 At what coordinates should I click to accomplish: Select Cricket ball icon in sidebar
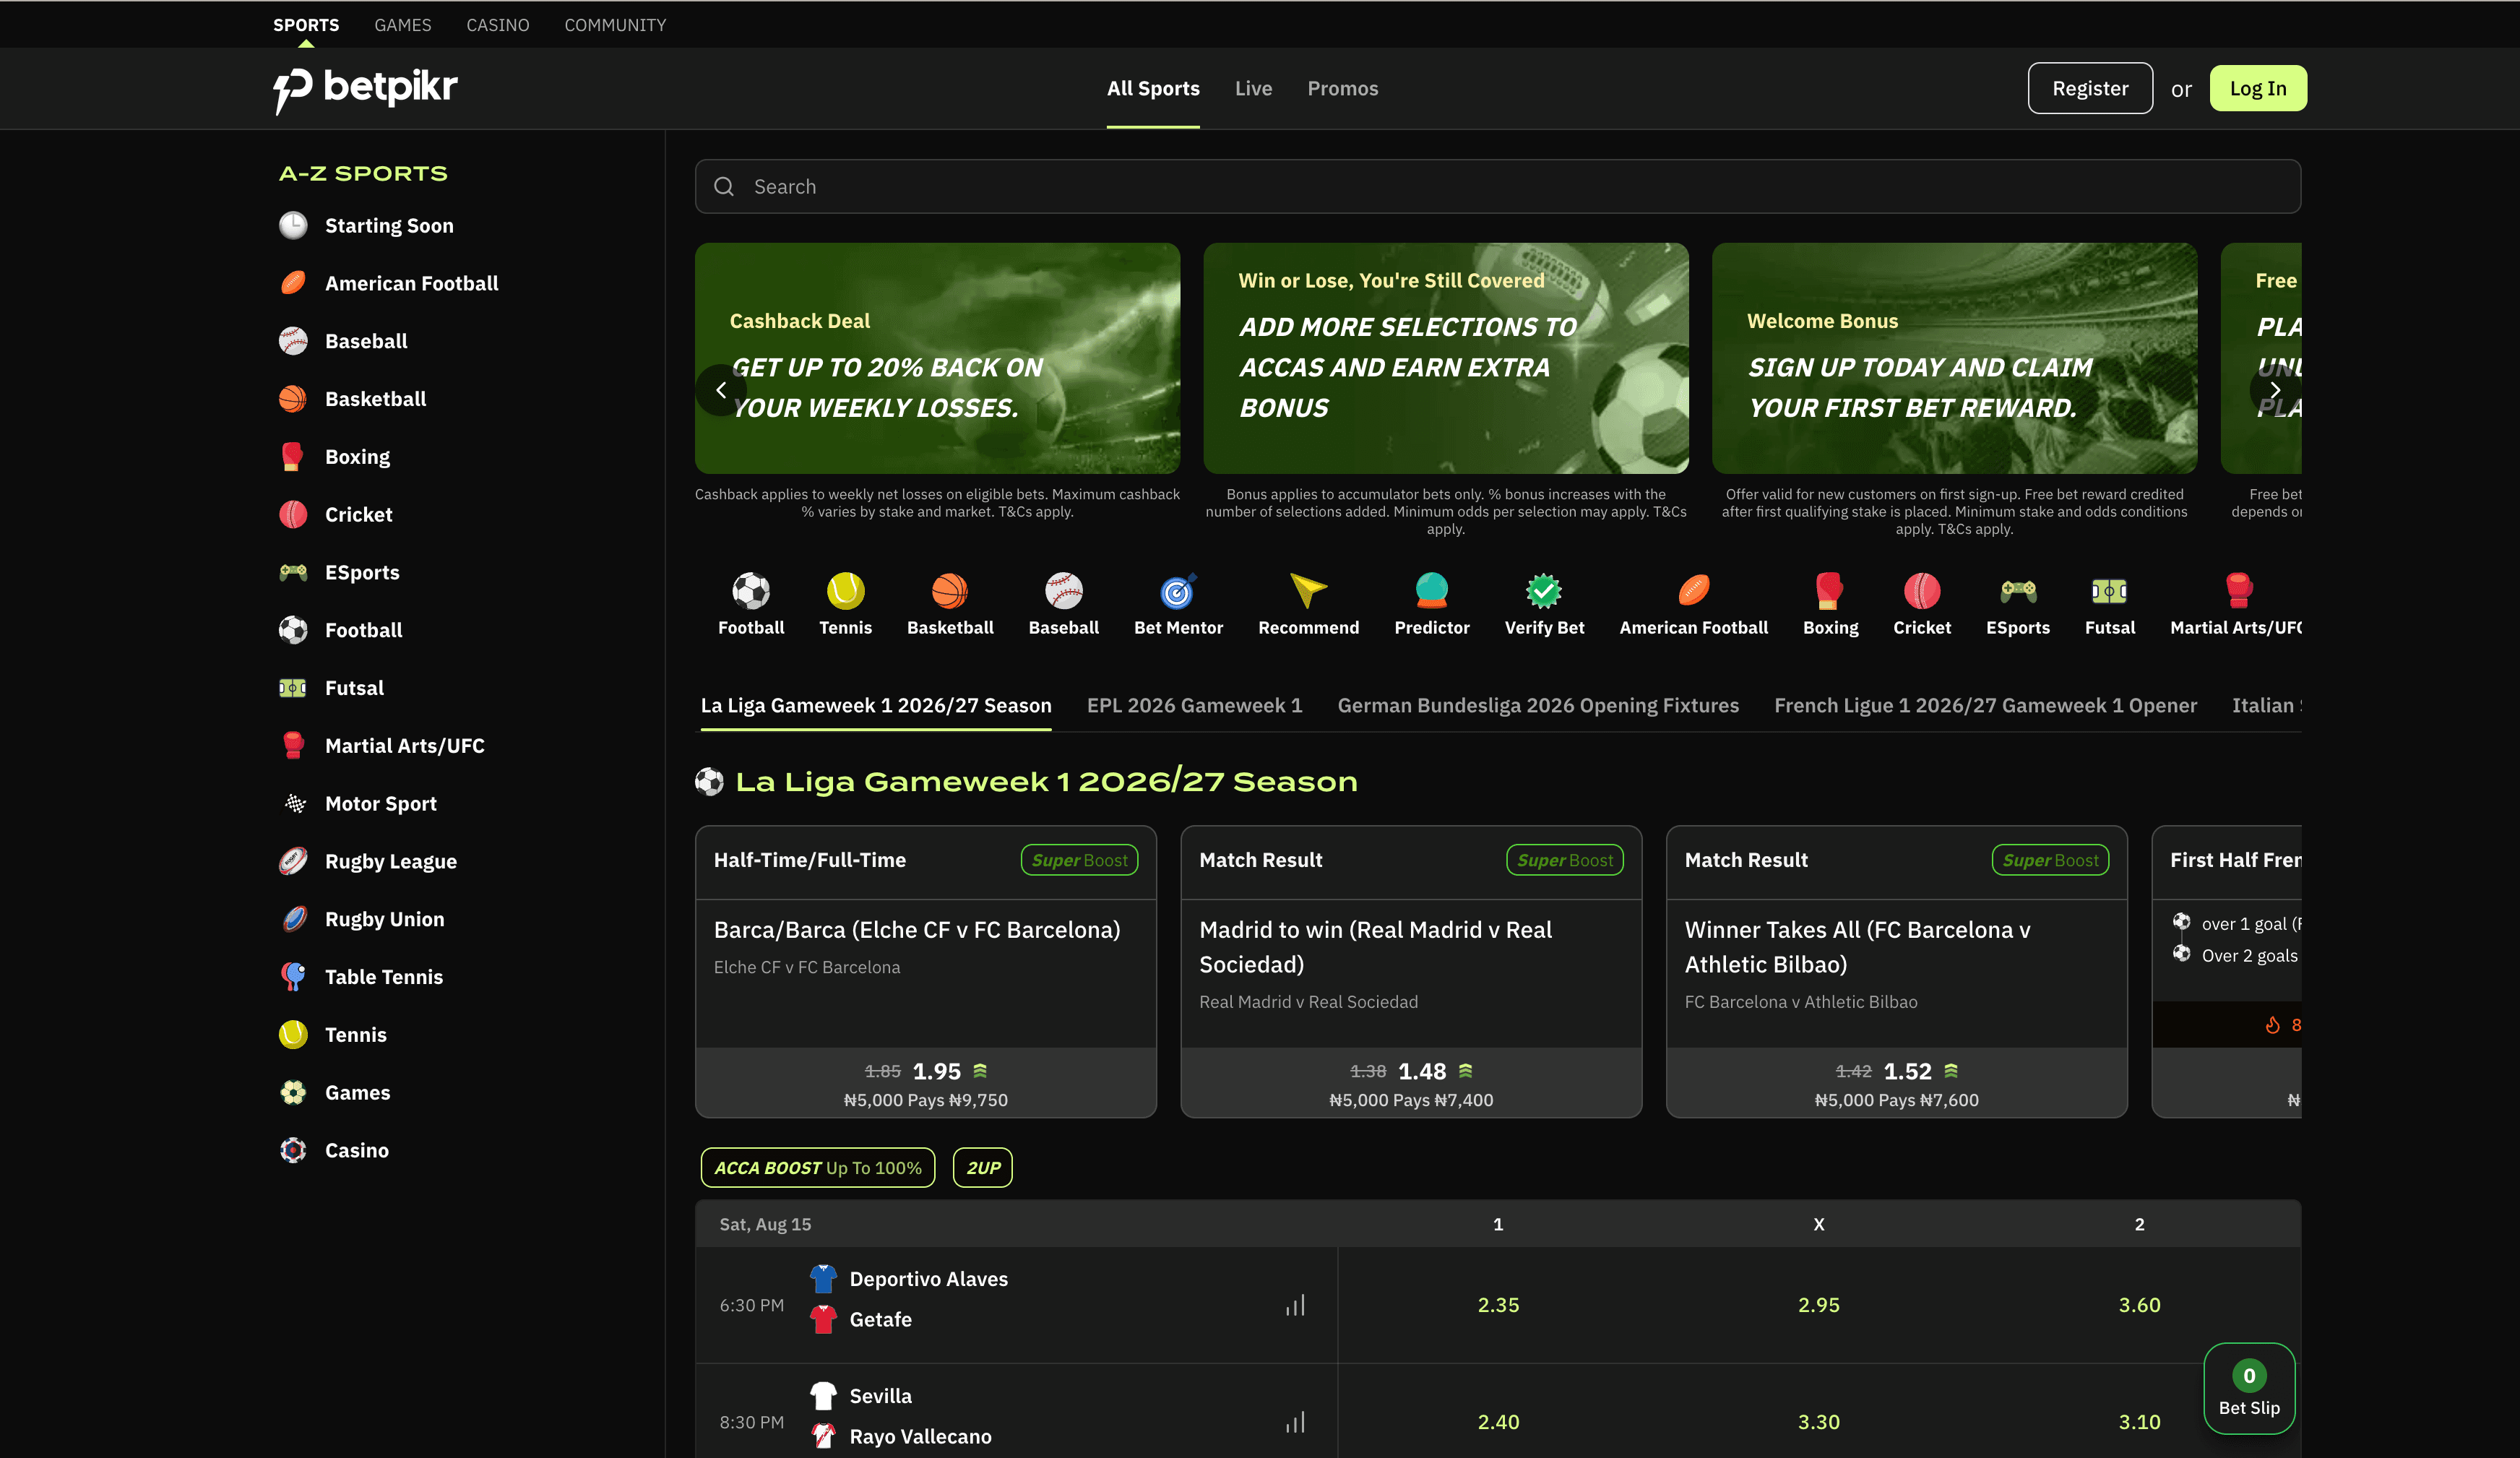pos(293,514)
